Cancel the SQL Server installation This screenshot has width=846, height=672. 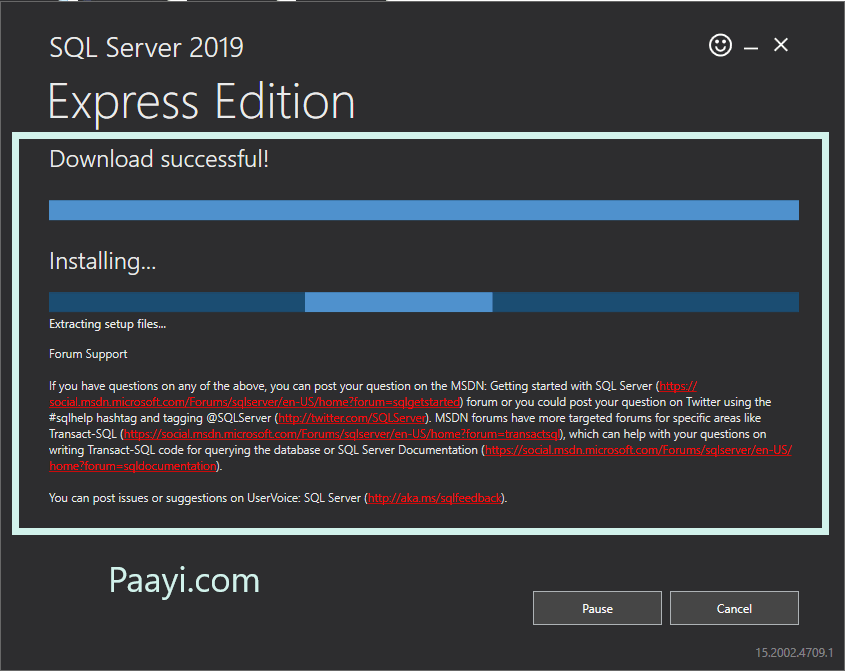tap(734, 608)
